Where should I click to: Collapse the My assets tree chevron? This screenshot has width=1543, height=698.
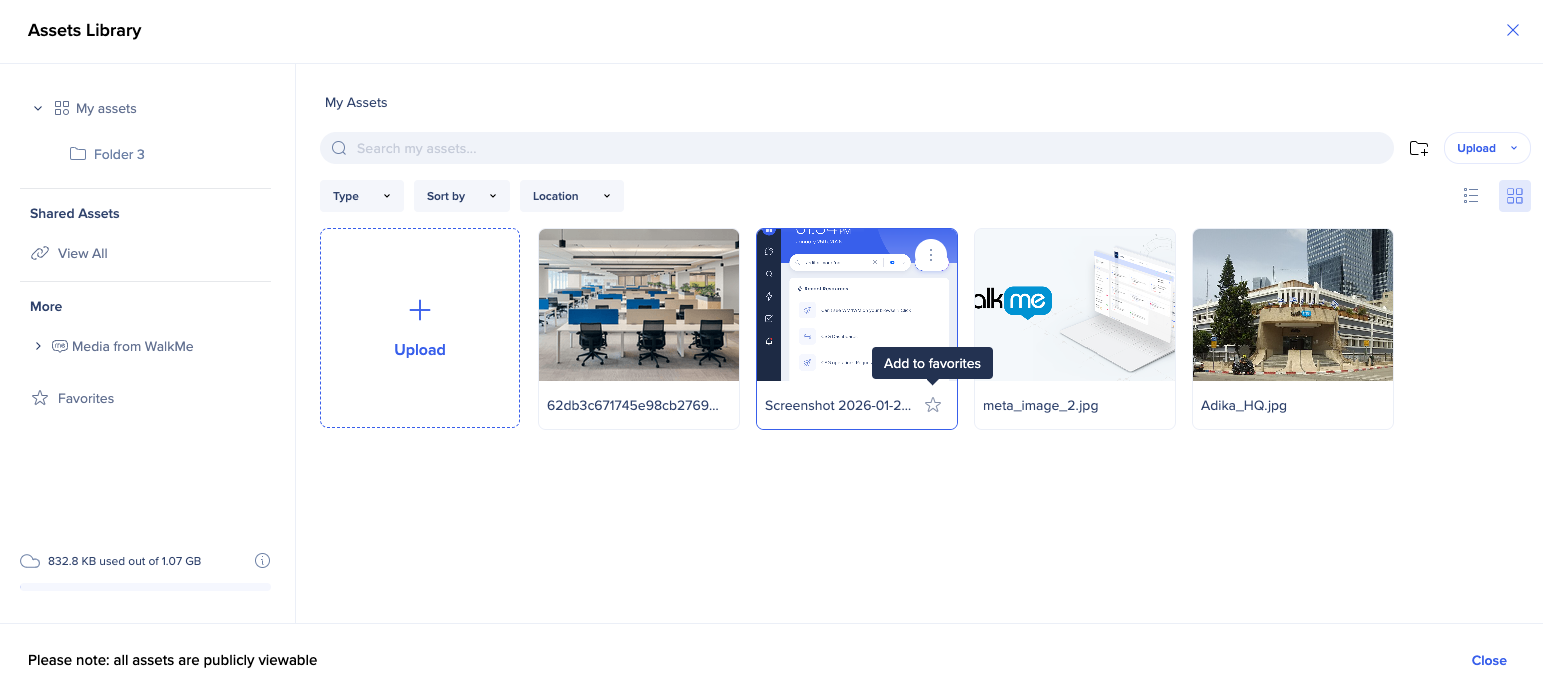38,108
